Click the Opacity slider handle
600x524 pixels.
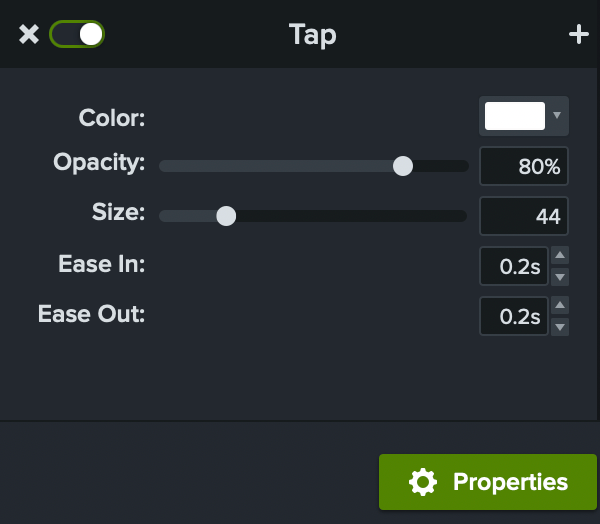[x=403, y=166]
